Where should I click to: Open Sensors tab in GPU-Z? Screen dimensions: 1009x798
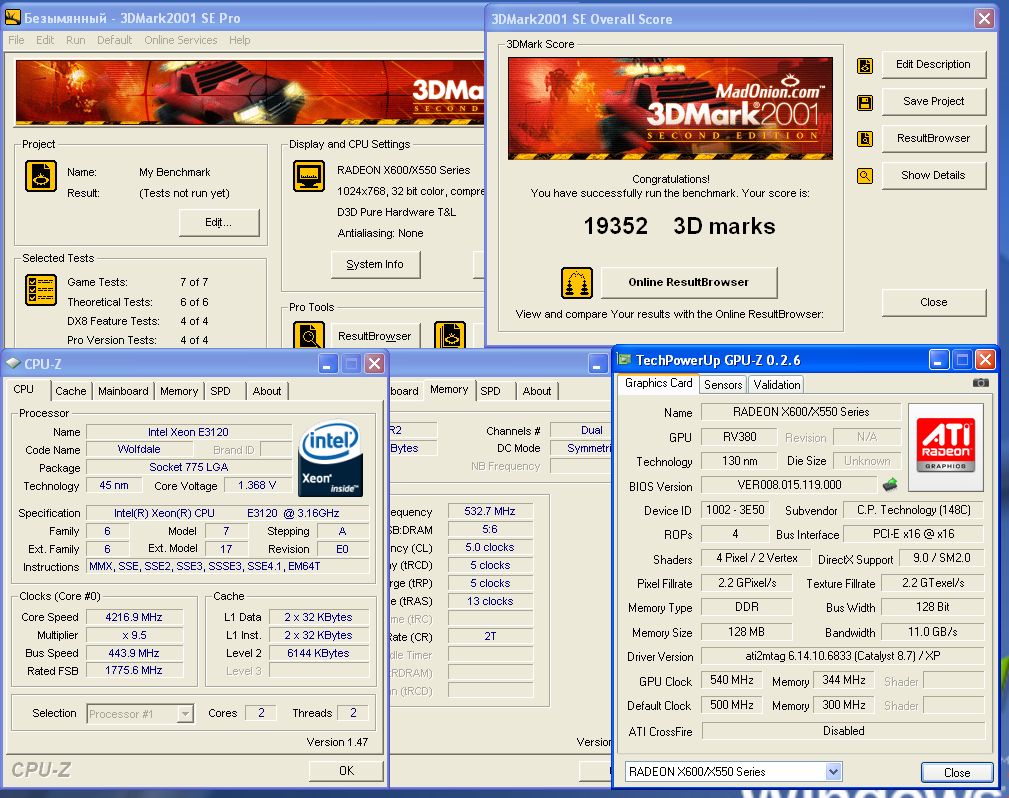tap(723, 385)
